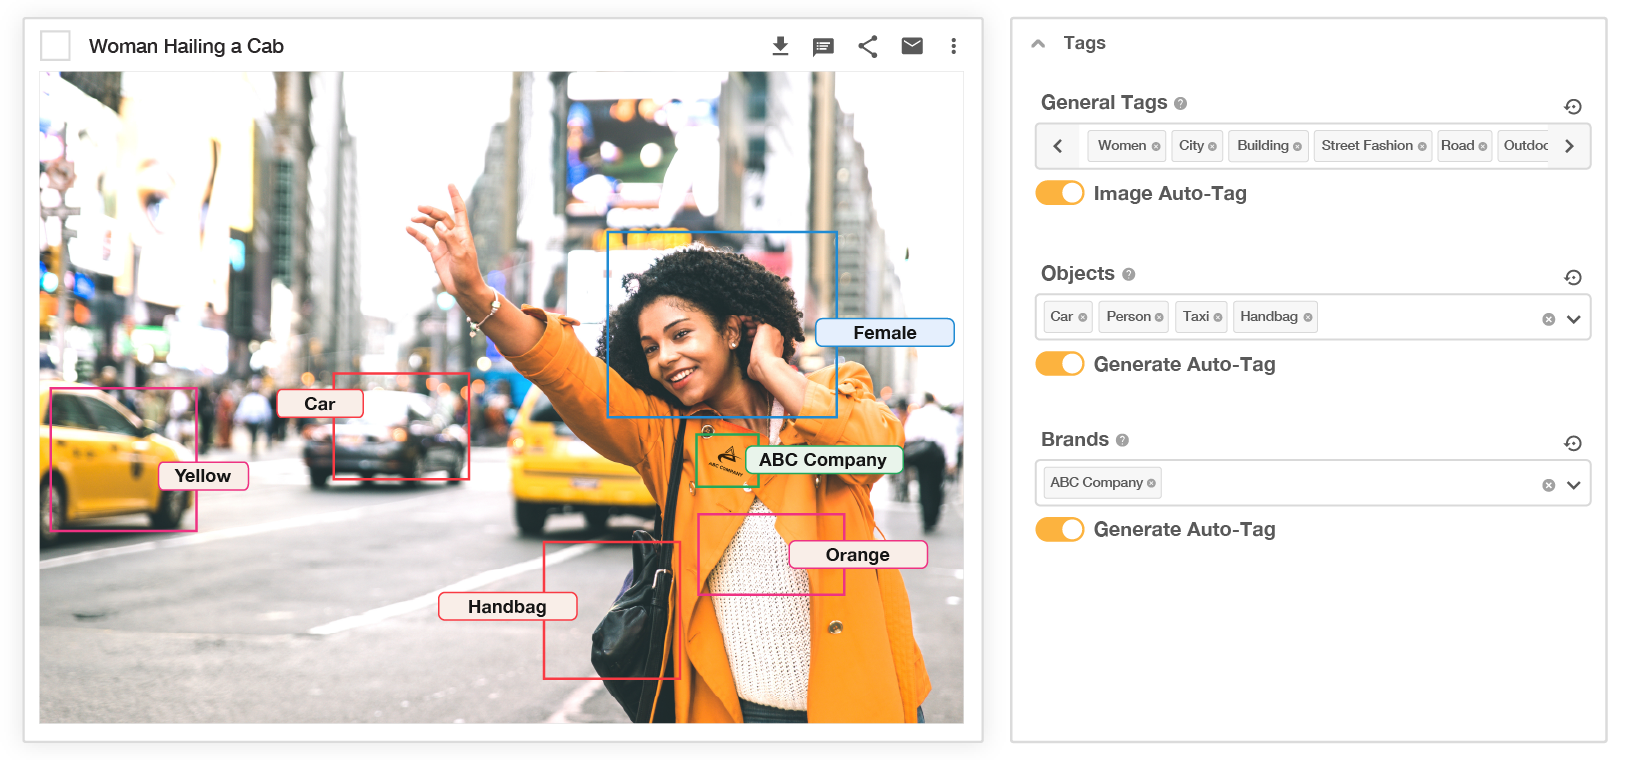
Task: Expand the Brands dropdown
Action: pyautogui.click(x=1573, y=486)
